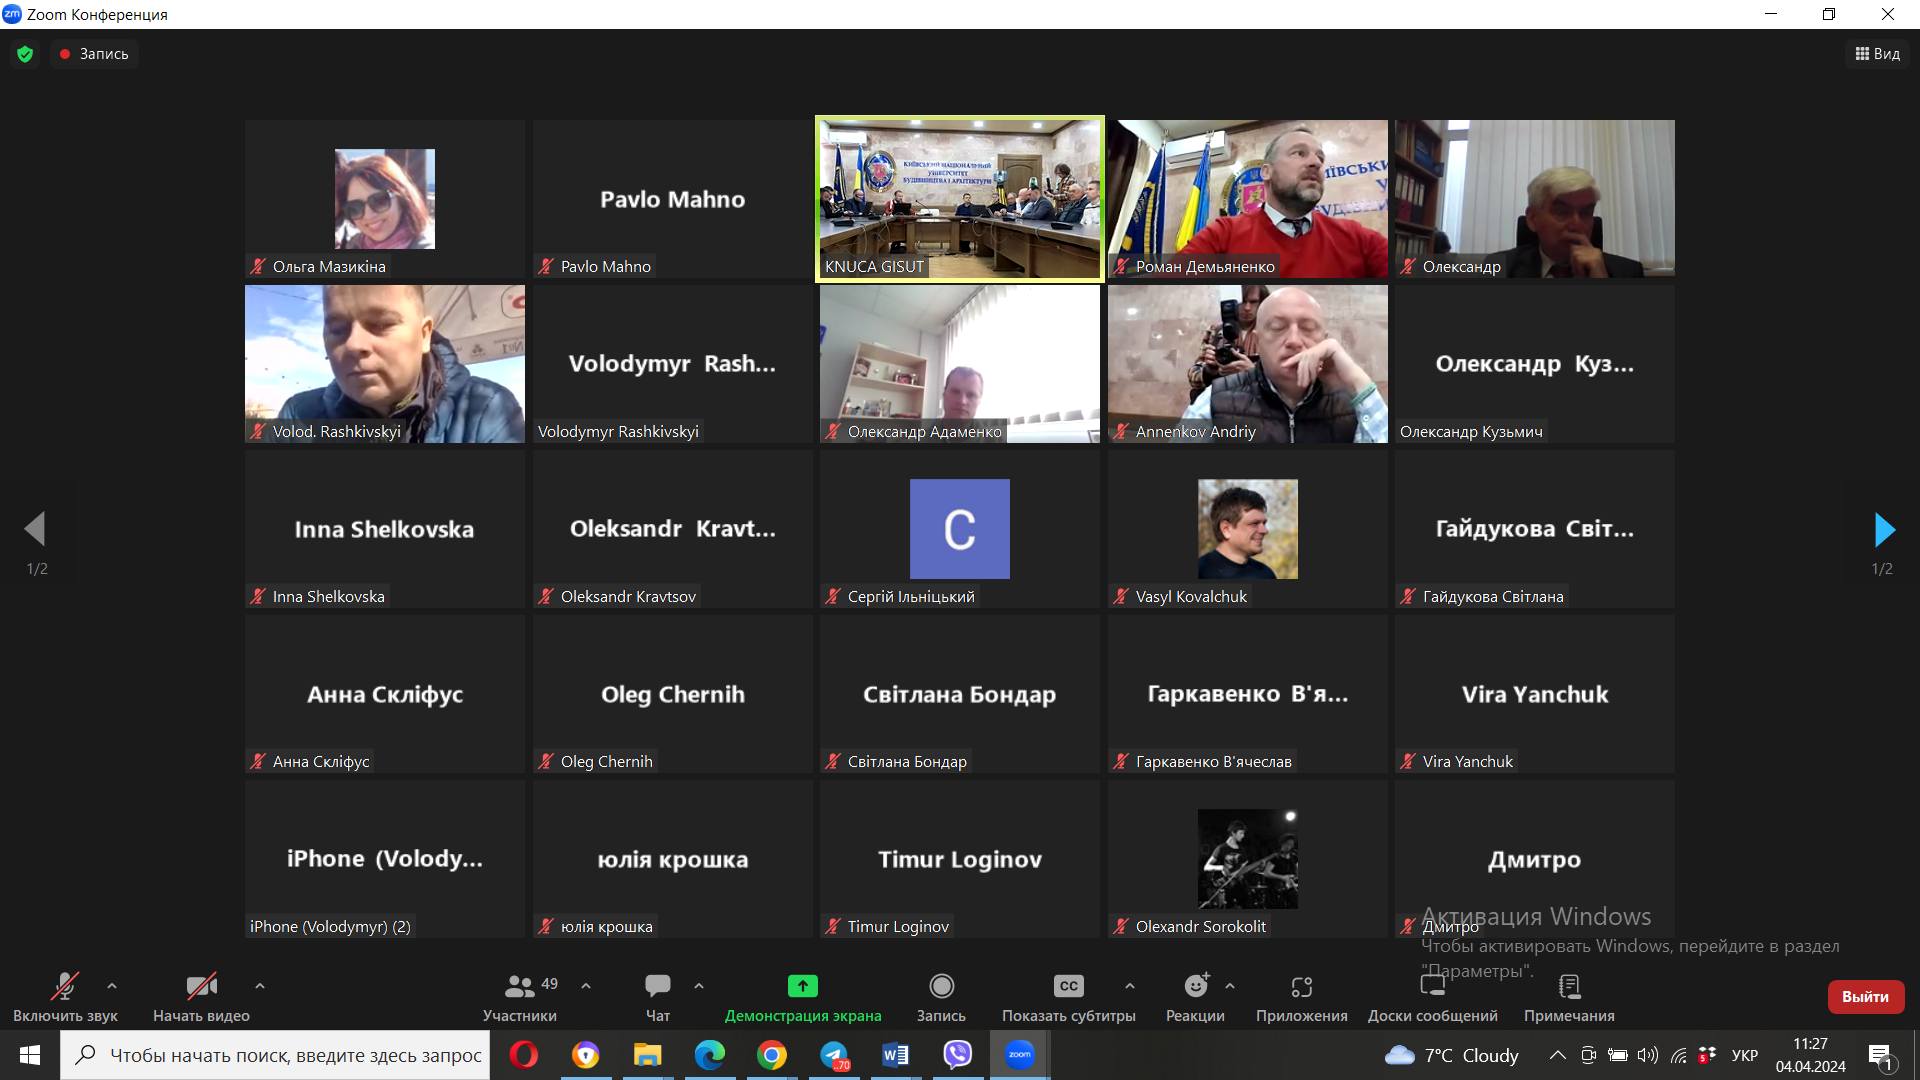The width and height of the screenshot is (1920, 1080).
Task: Click the Windows taskbar search box
Action: (275, 1055)
